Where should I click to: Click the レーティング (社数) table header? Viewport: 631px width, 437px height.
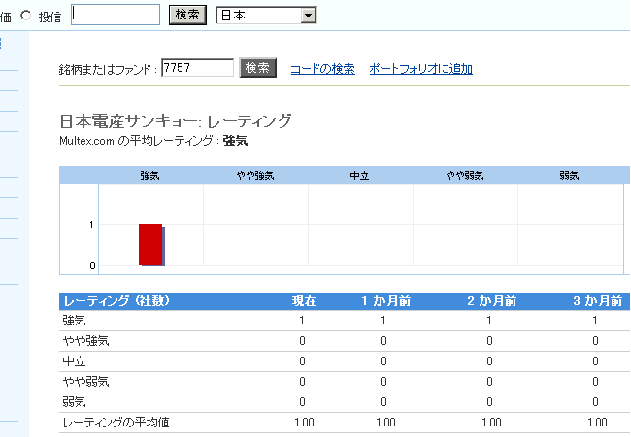[117, 301]
